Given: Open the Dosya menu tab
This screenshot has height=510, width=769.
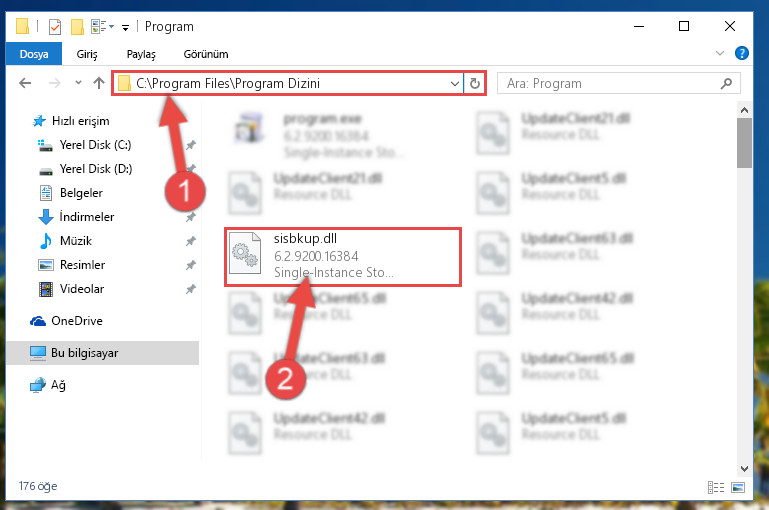Looking at the screenshot, I should [34, 53].
